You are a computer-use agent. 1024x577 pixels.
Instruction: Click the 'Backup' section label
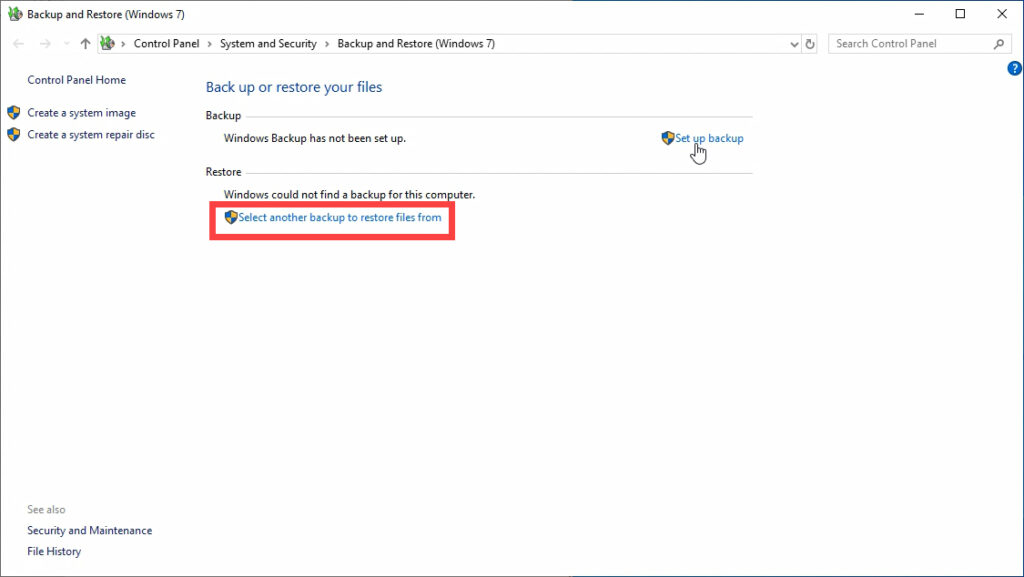223,116
